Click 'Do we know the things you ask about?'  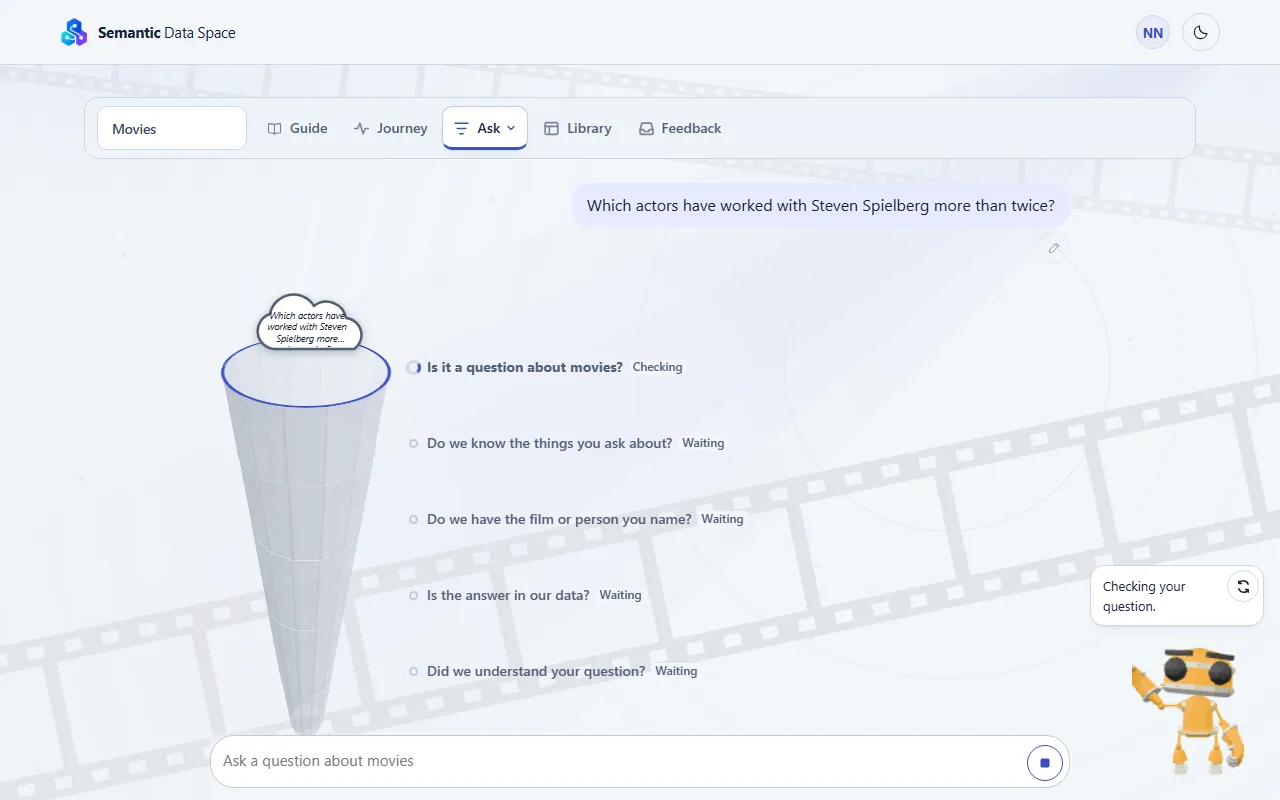point(550,443)
